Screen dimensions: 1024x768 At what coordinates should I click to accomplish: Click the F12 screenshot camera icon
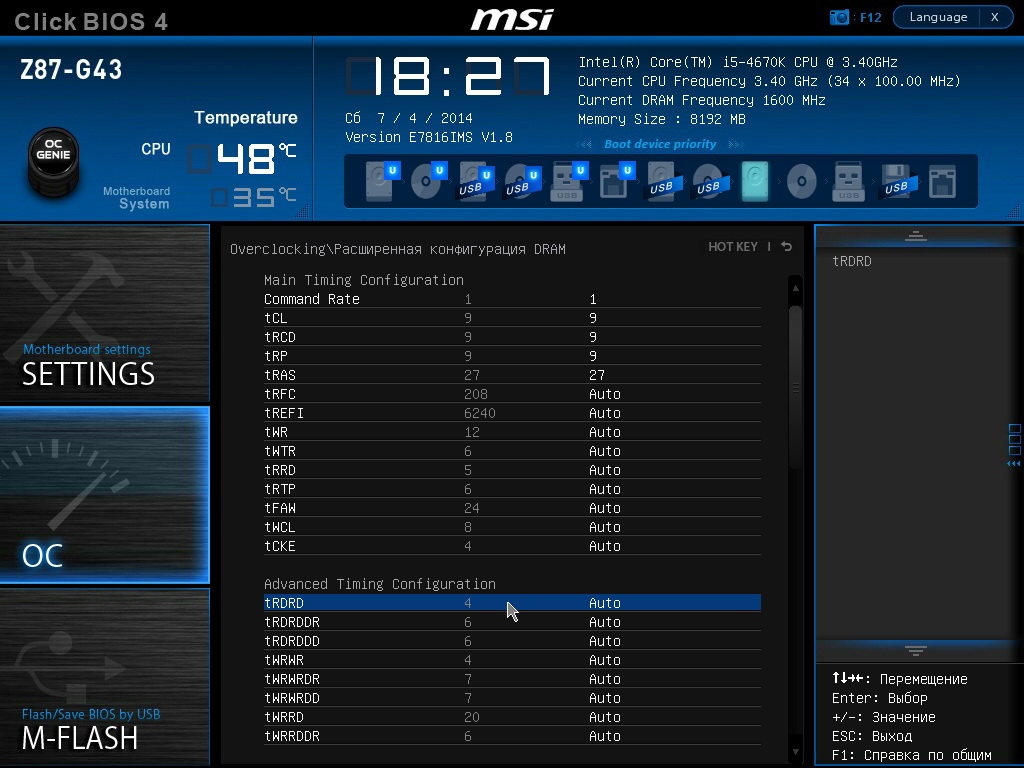(839, 17)
